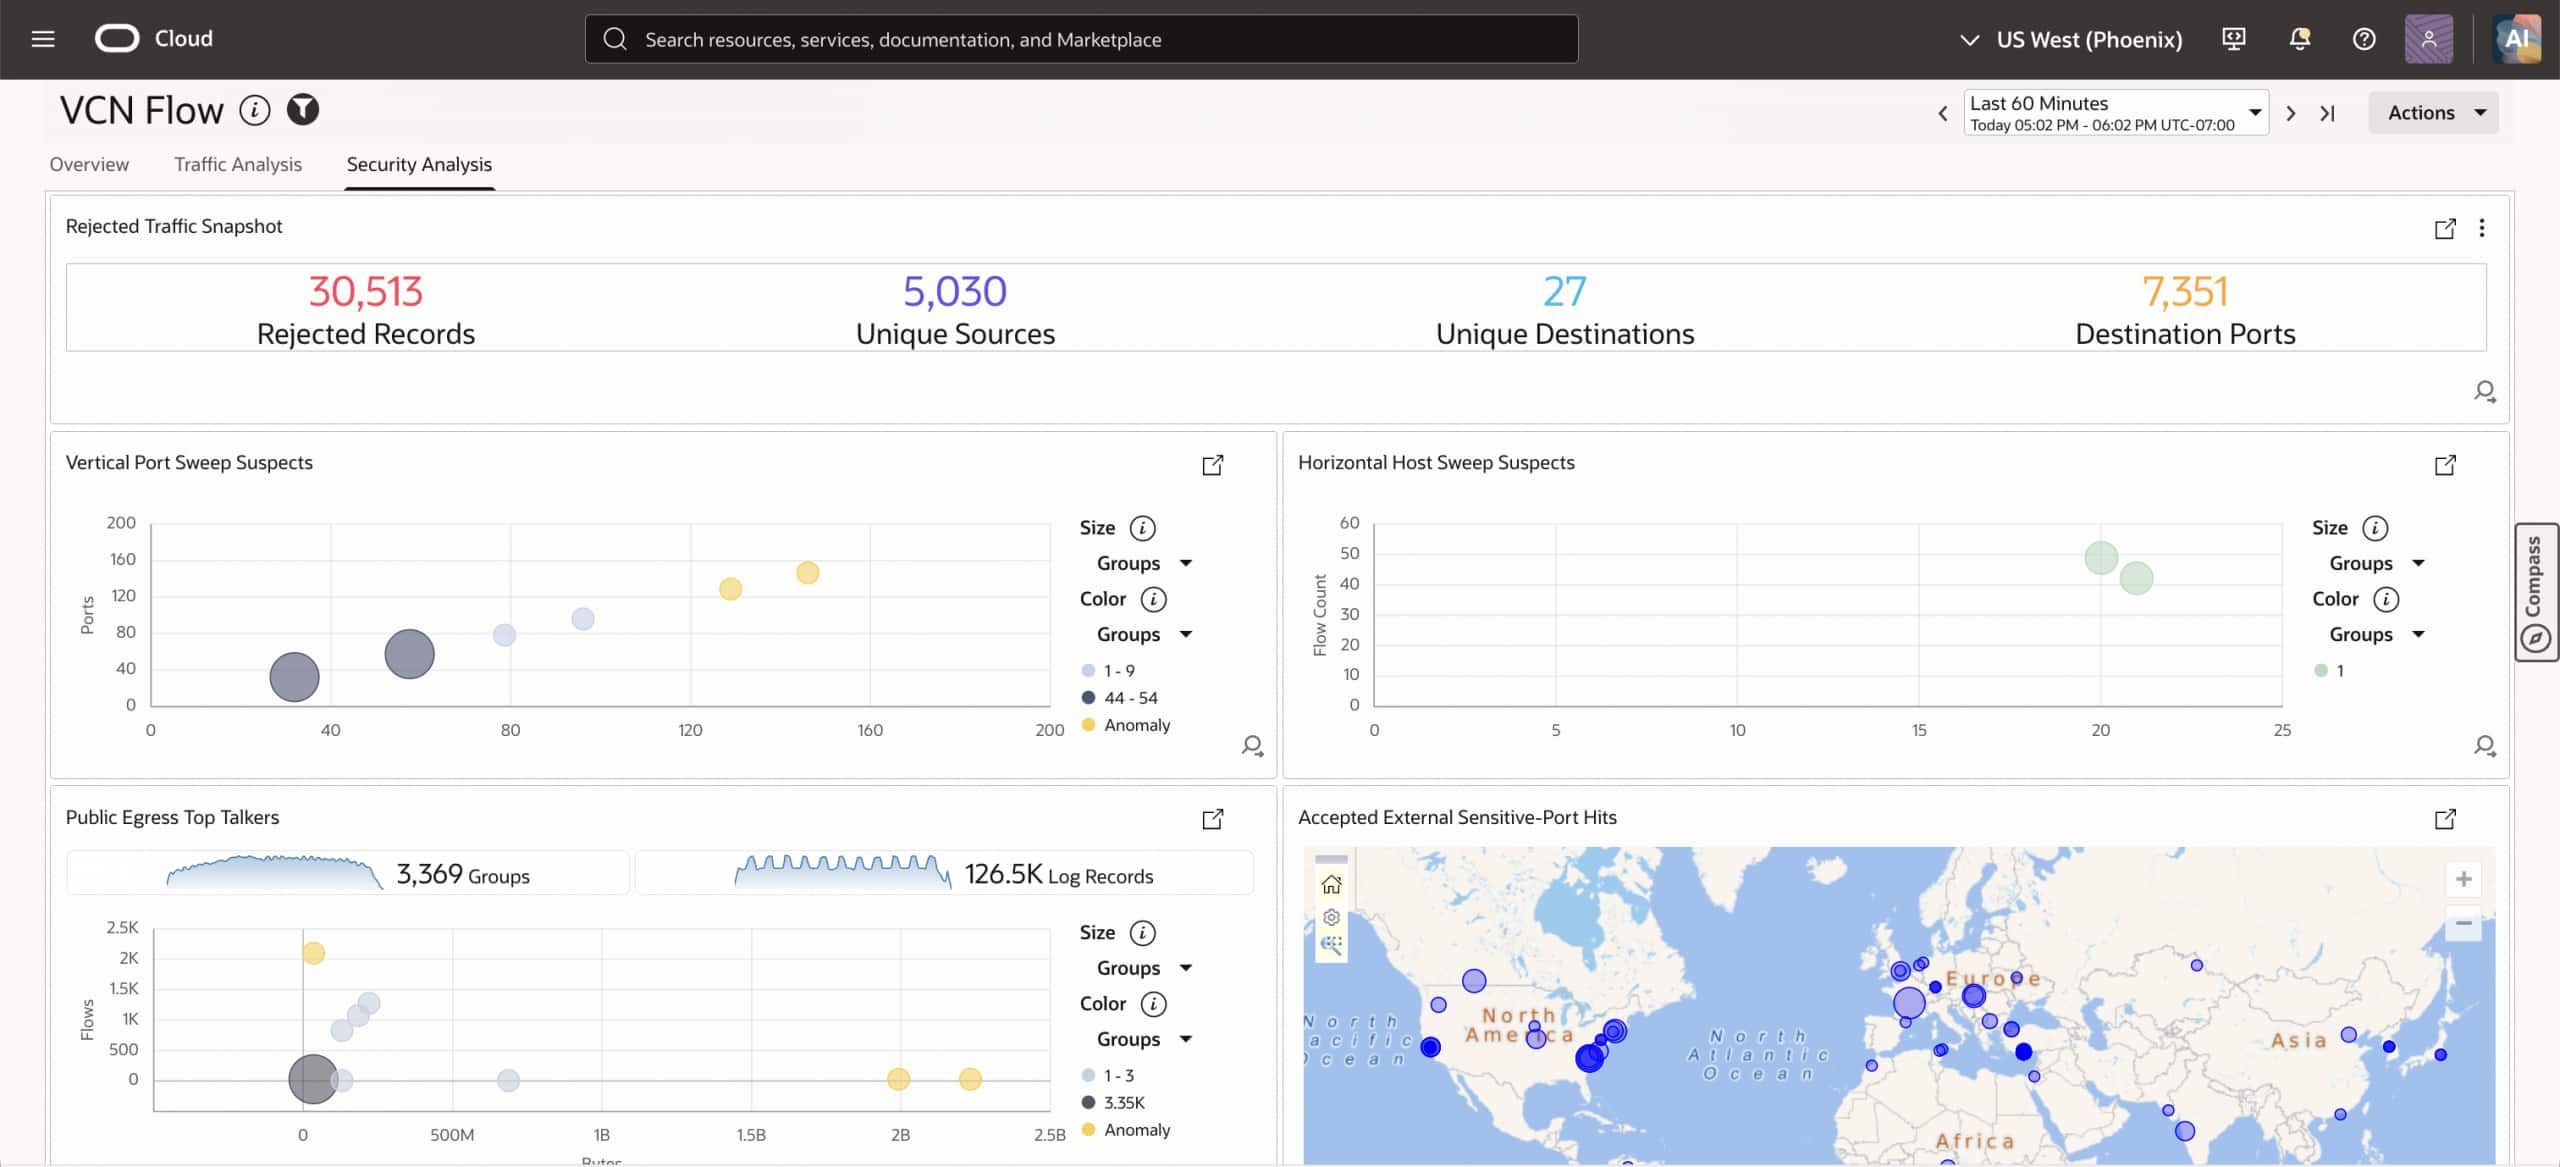Jump to latest time range arrow
Viewport: 2560px width, 1167px height.
(x=2327, y=113)
